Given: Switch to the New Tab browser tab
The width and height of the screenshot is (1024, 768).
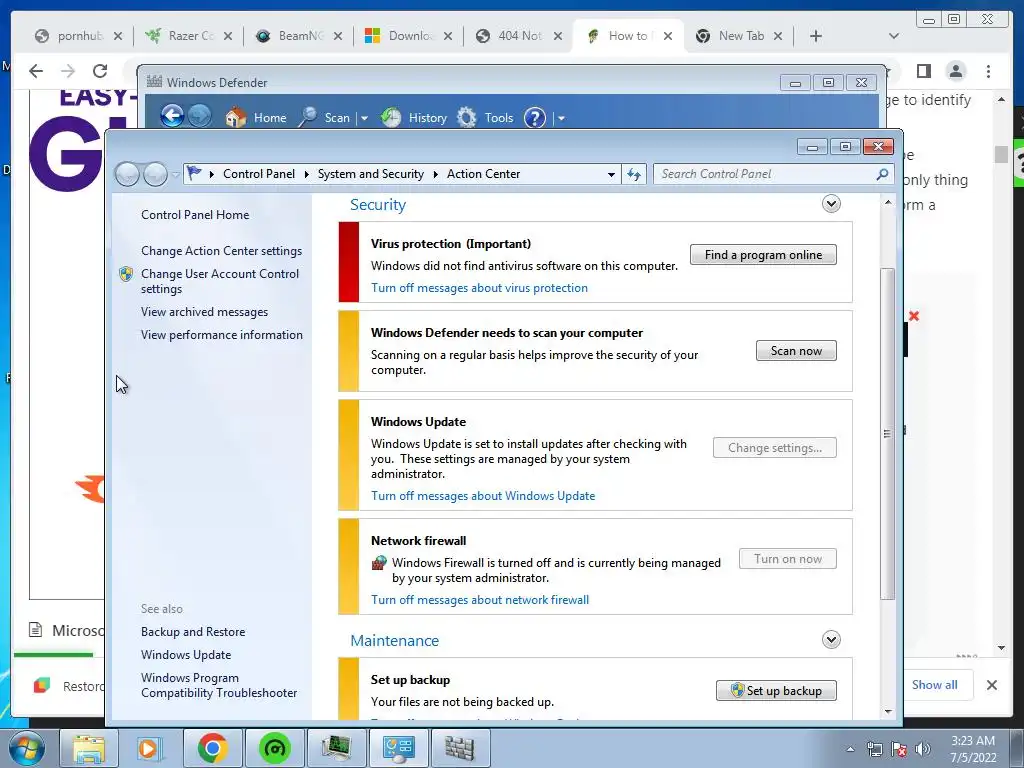Looking at the screenshot, I should [x=739, y=36].
